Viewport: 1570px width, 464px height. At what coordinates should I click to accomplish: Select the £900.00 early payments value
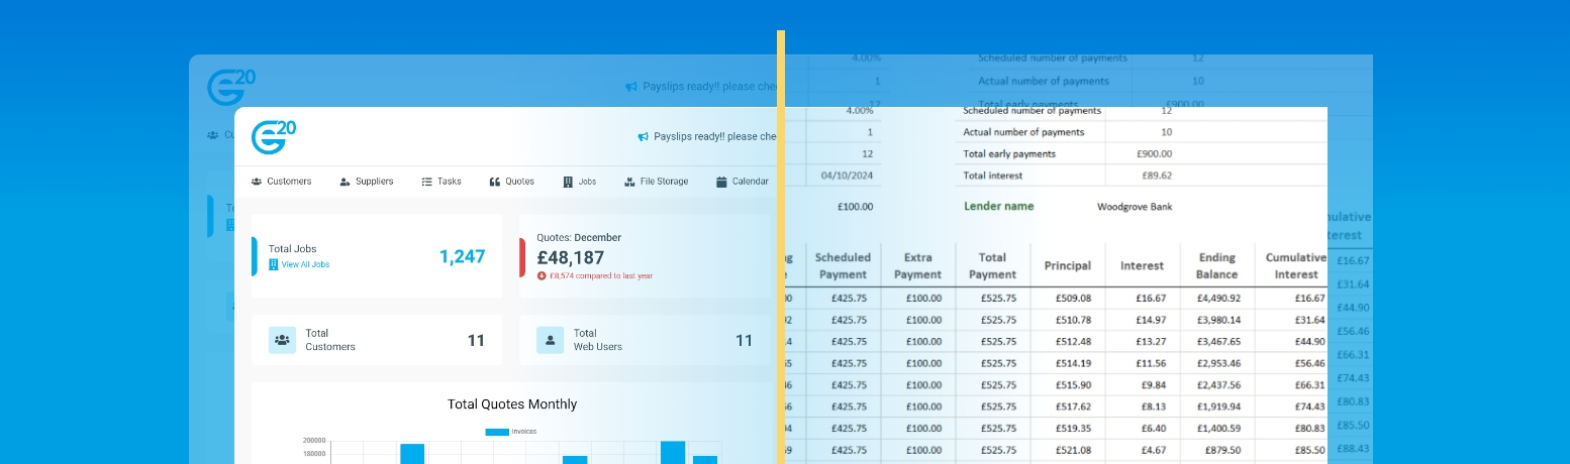point(1154,154)
